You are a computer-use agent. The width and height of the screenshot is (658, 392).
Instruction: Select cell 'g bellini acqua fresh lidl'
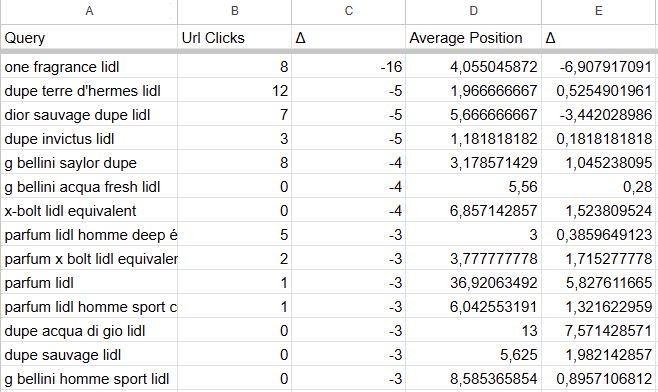click(89, 186)
